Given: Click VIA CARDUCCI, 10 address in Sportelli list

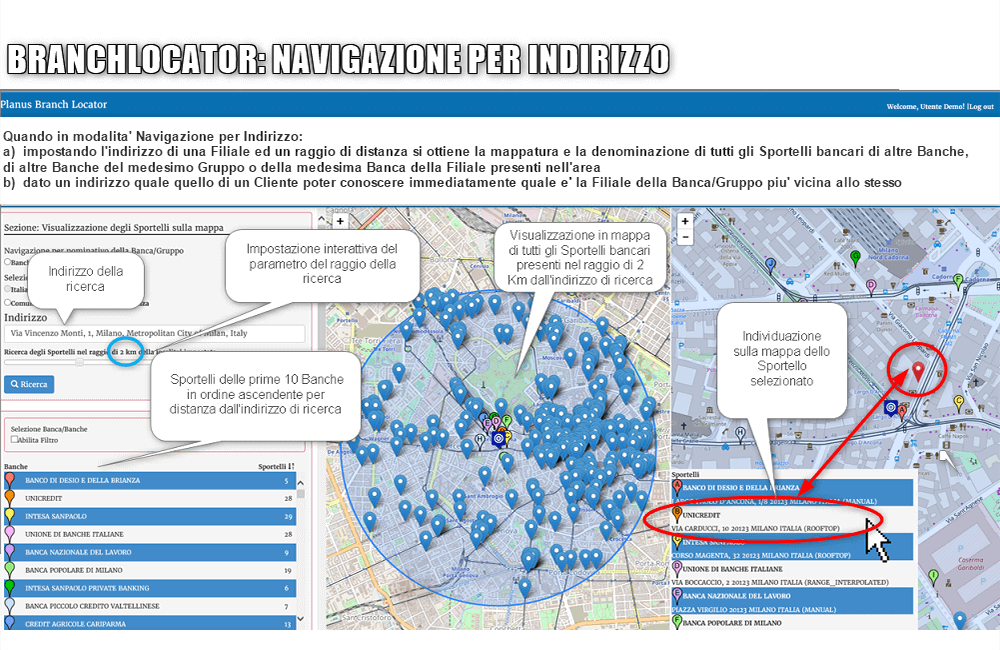Looking at the screenshot, I should pos(756,528).
